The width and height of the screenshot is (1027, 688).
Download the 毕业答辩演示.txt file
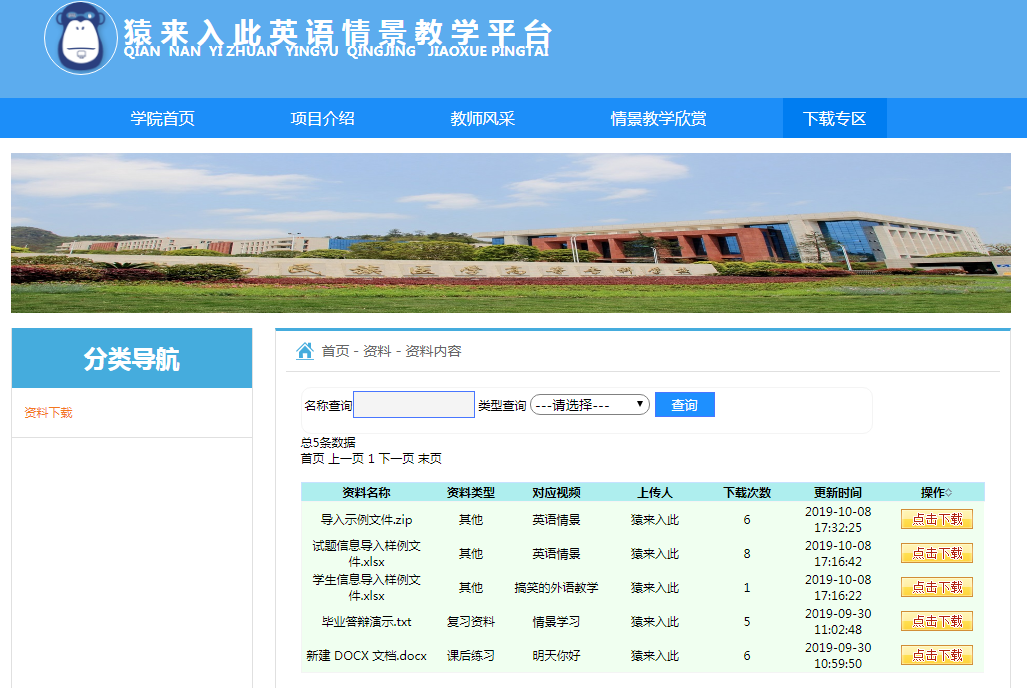click(936, 621)
